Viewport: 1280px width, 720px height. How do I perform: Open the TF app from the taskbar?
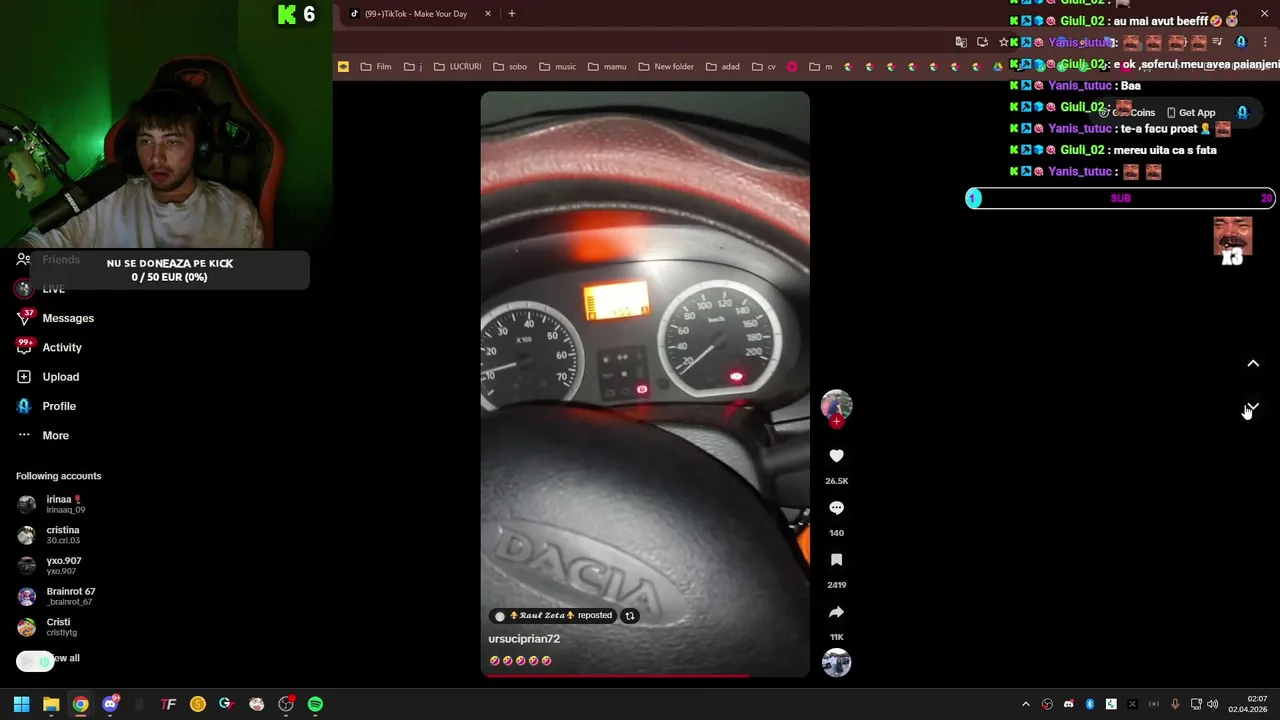(x=168, y=704)
